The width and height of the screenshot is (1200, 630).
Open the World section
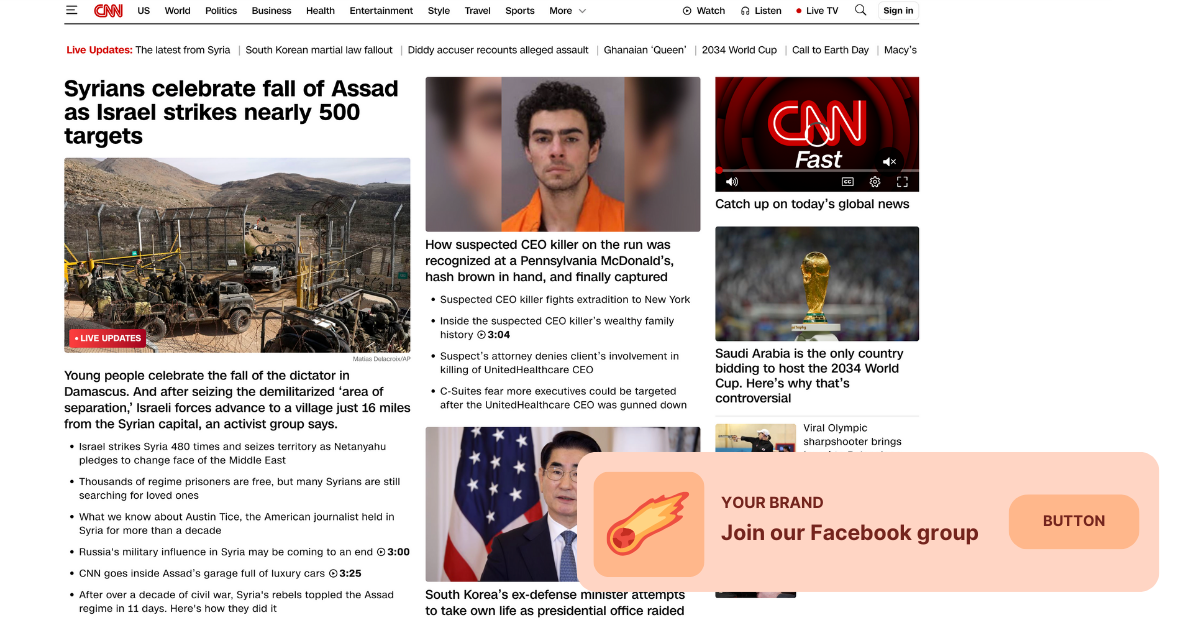(x=178, y=11)
